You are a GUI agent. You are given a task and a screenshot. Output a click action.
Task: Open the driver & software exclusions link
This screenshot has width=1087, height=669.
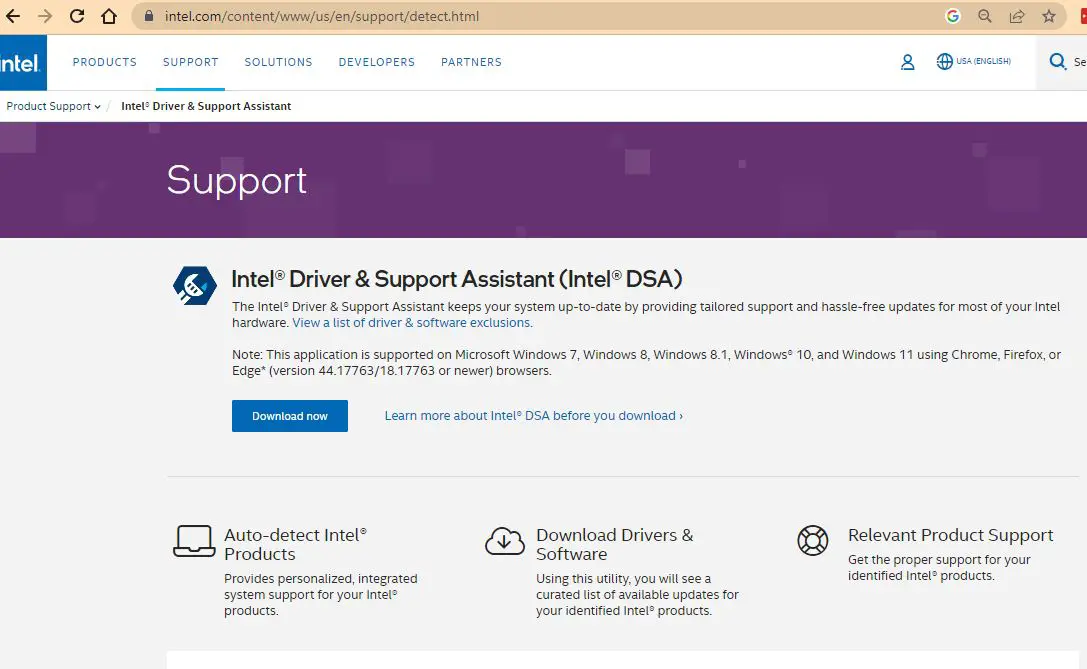412,323
